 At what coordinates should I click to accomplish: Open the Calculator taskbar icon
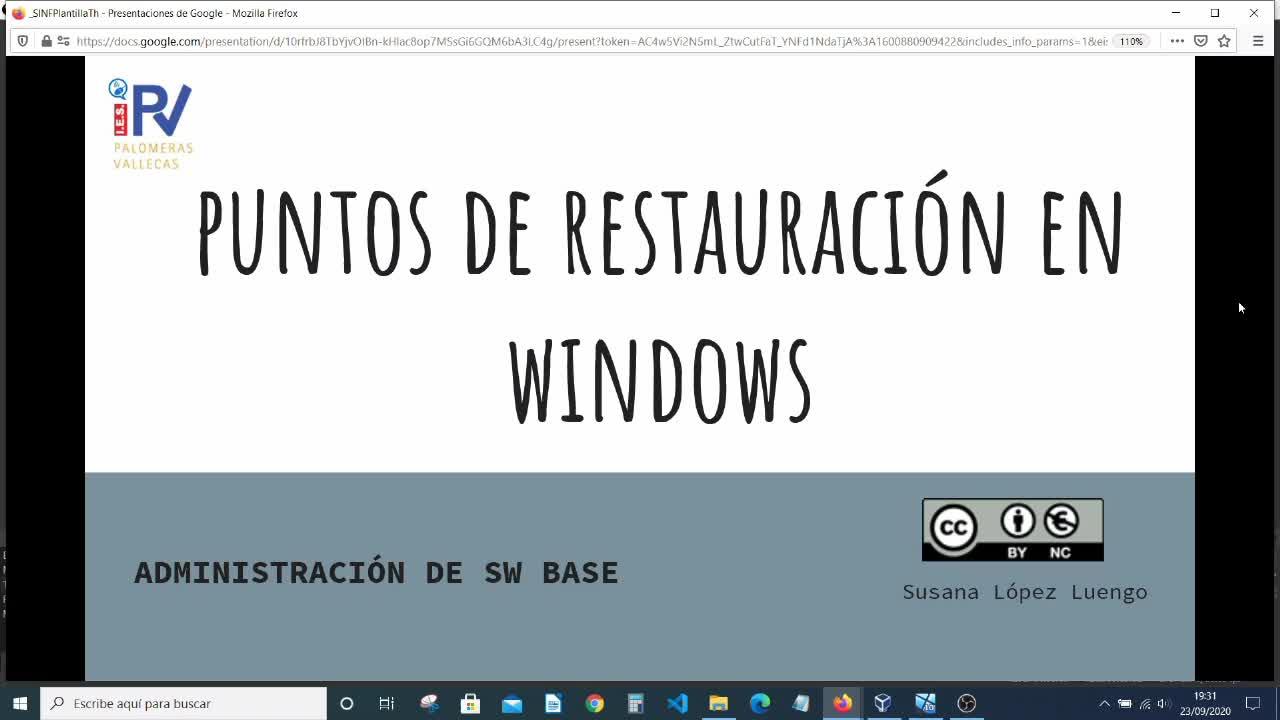tap(635, 703)
